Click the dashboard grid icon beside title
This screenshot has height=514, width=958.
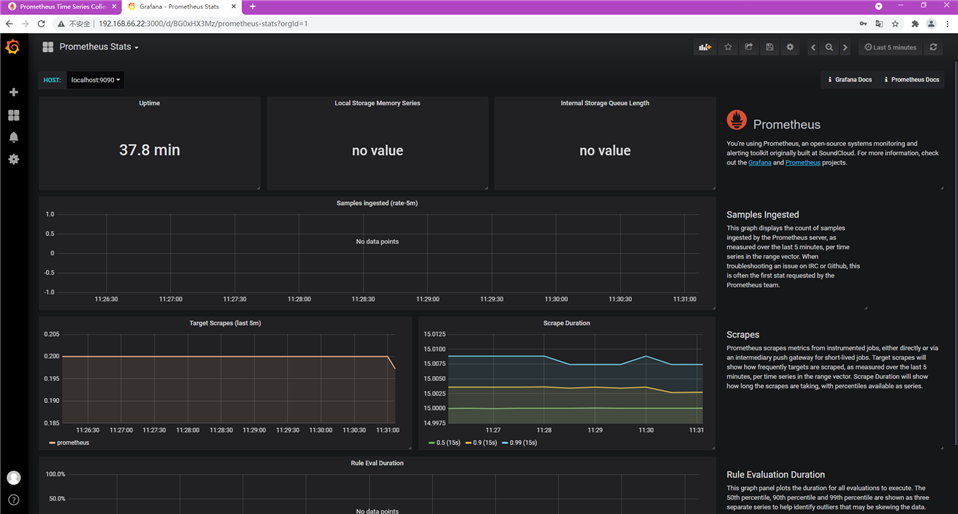click(48, 47)
